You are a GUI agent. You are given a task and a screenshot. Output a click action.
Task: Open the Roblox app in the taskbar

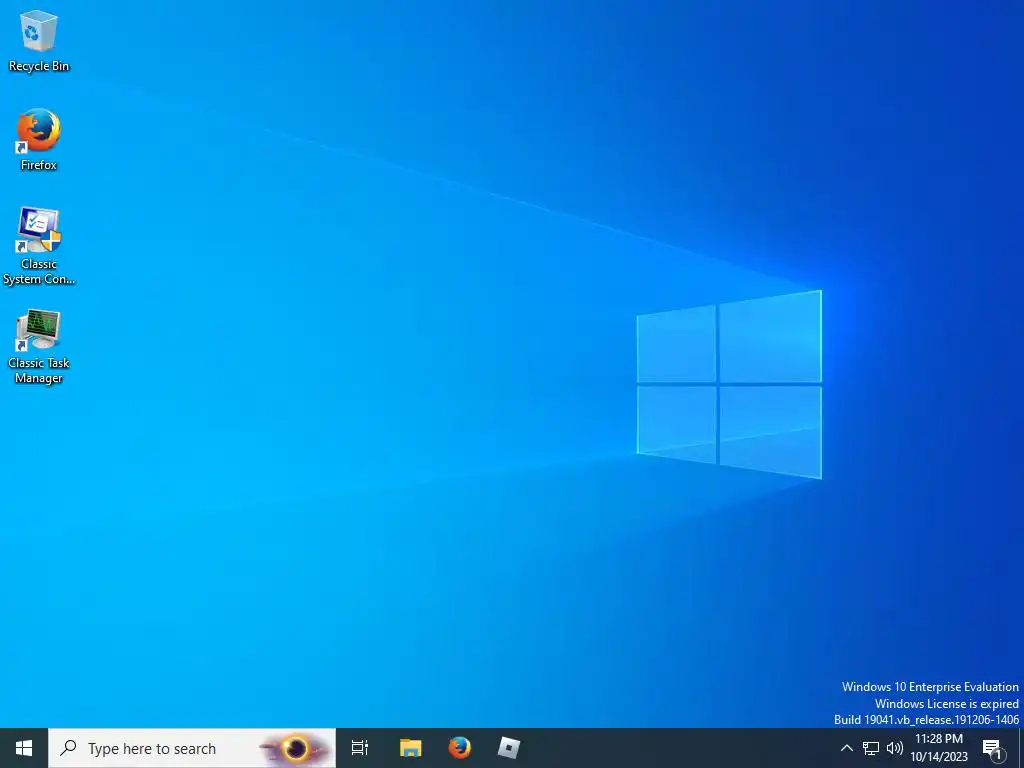[508, 748]
